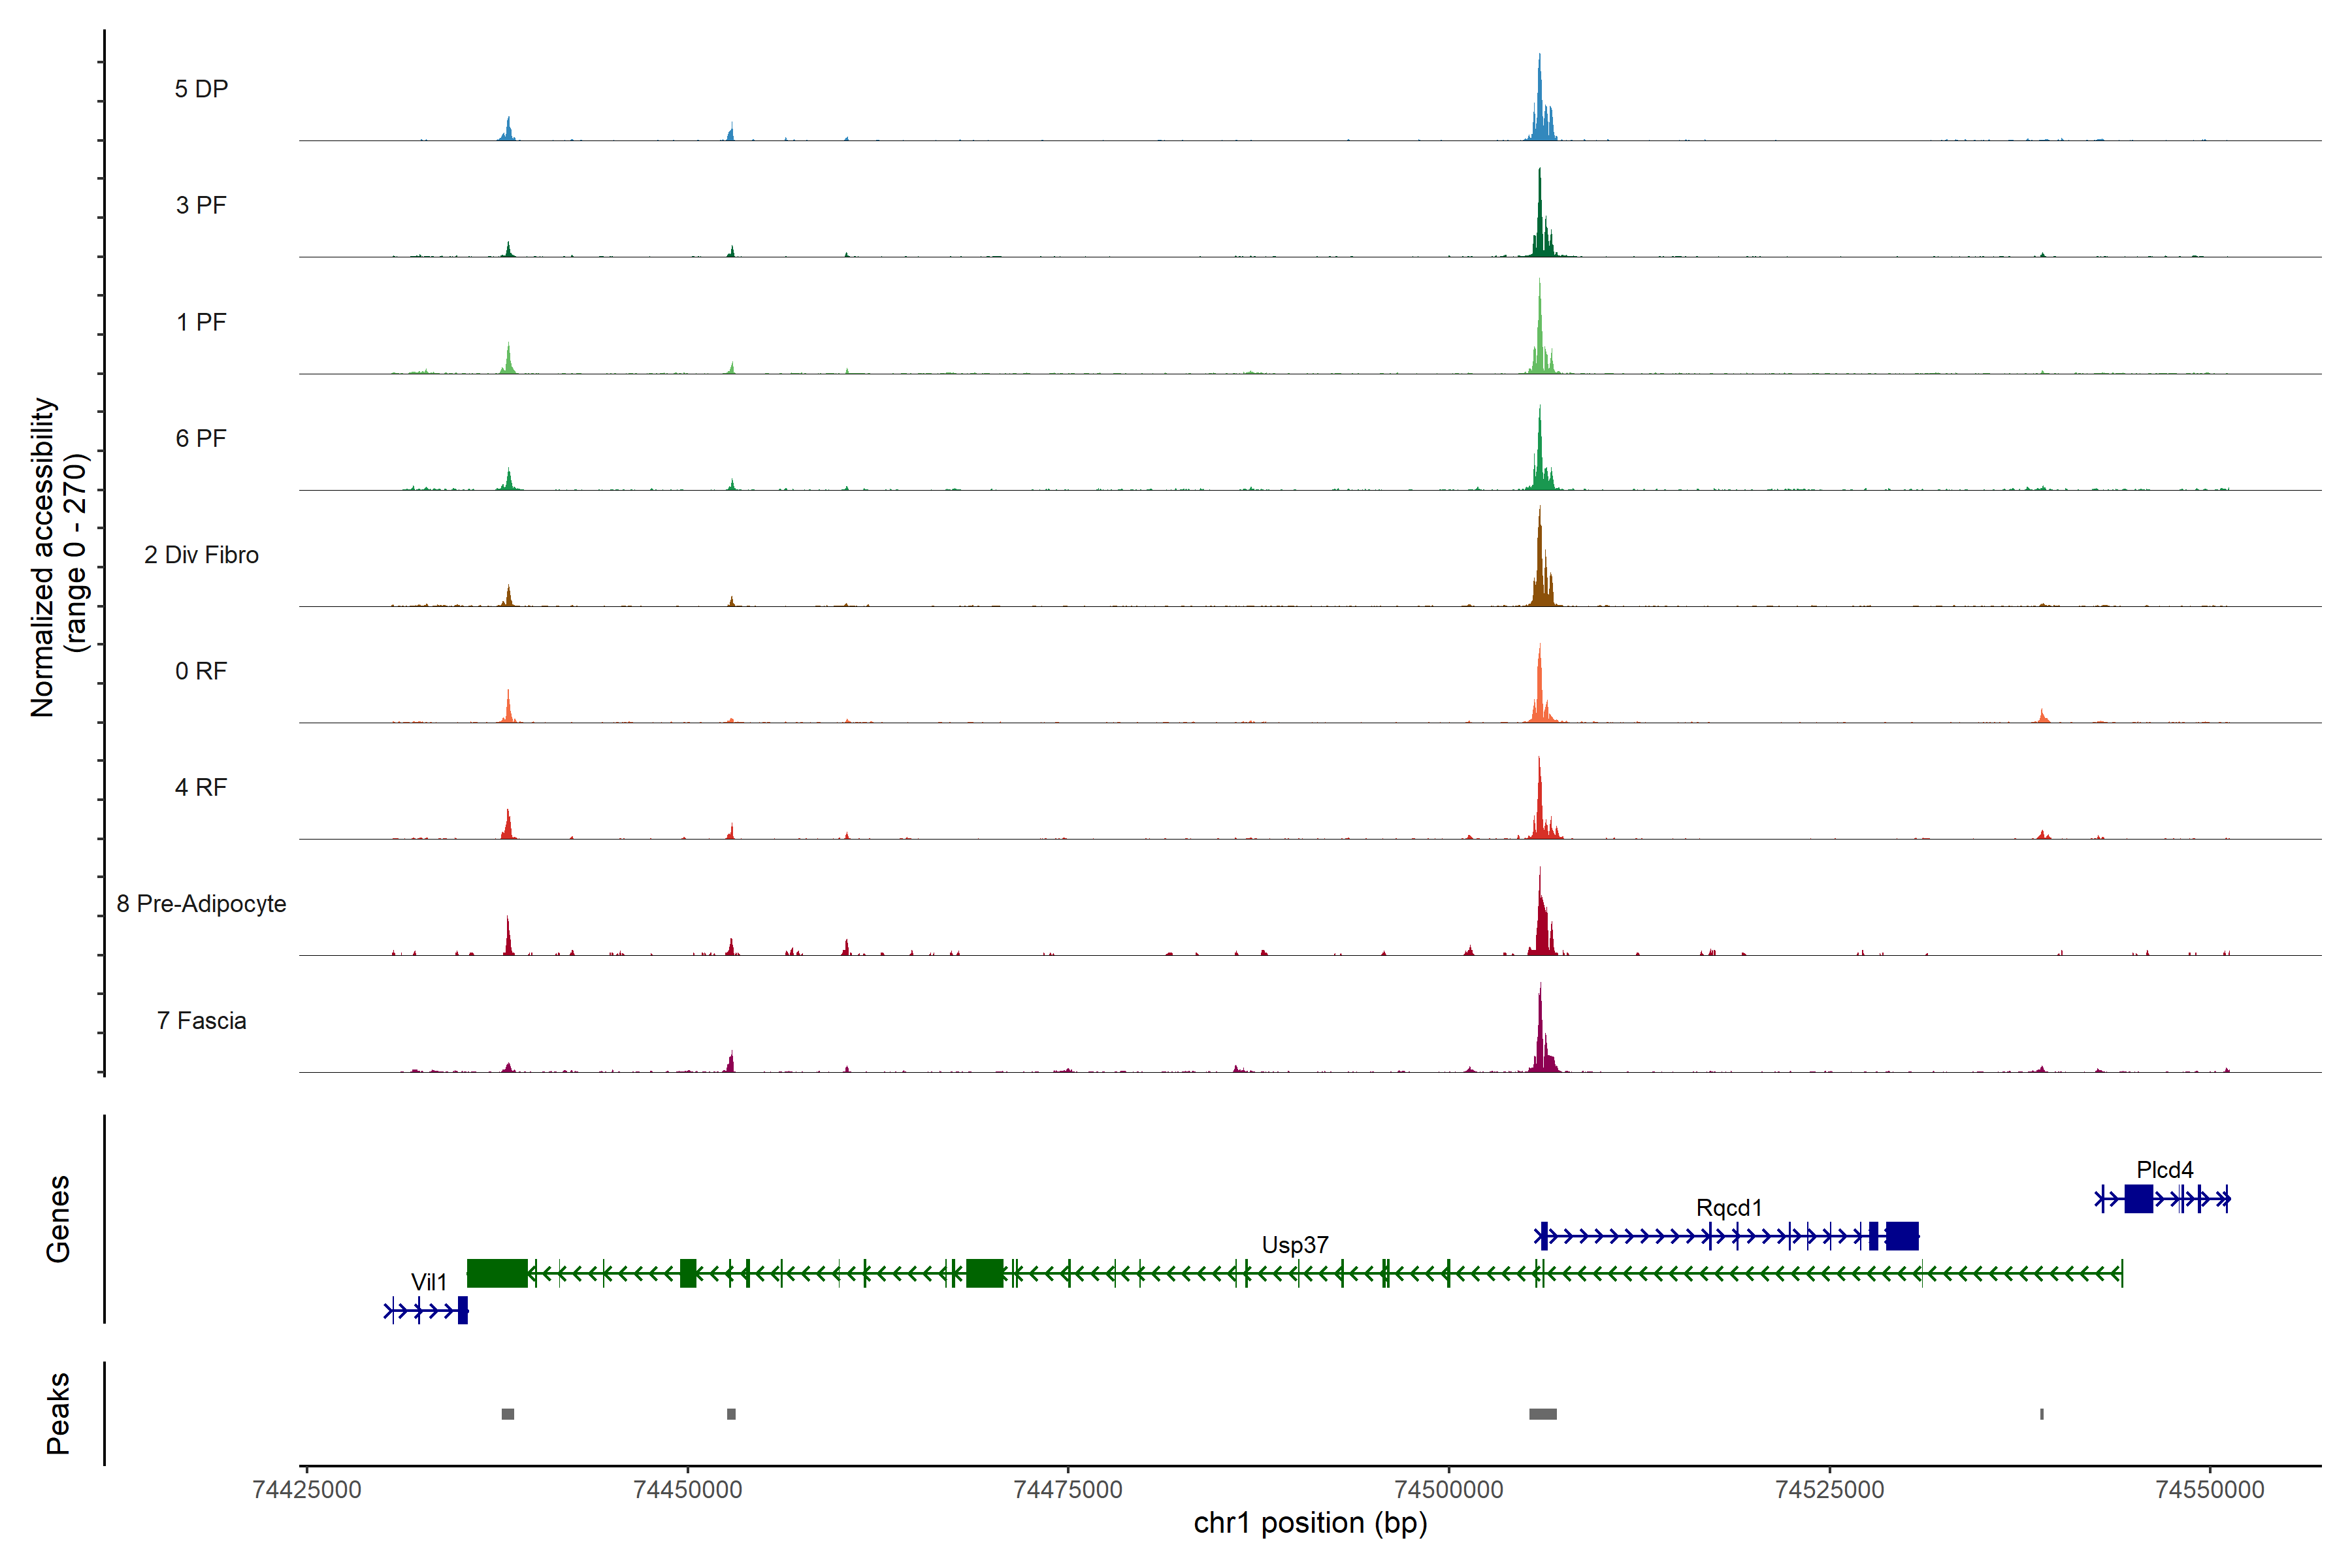Click the rightmost thin gray peak marker
The image size is (2352, 1568).
[2041, 1414]
